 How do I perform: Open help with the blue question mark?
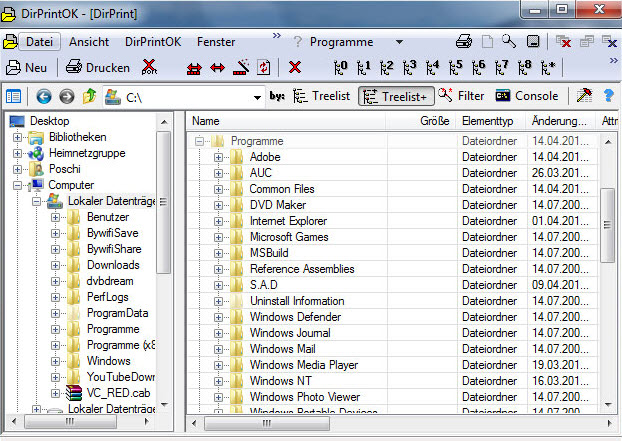[608, 96]
